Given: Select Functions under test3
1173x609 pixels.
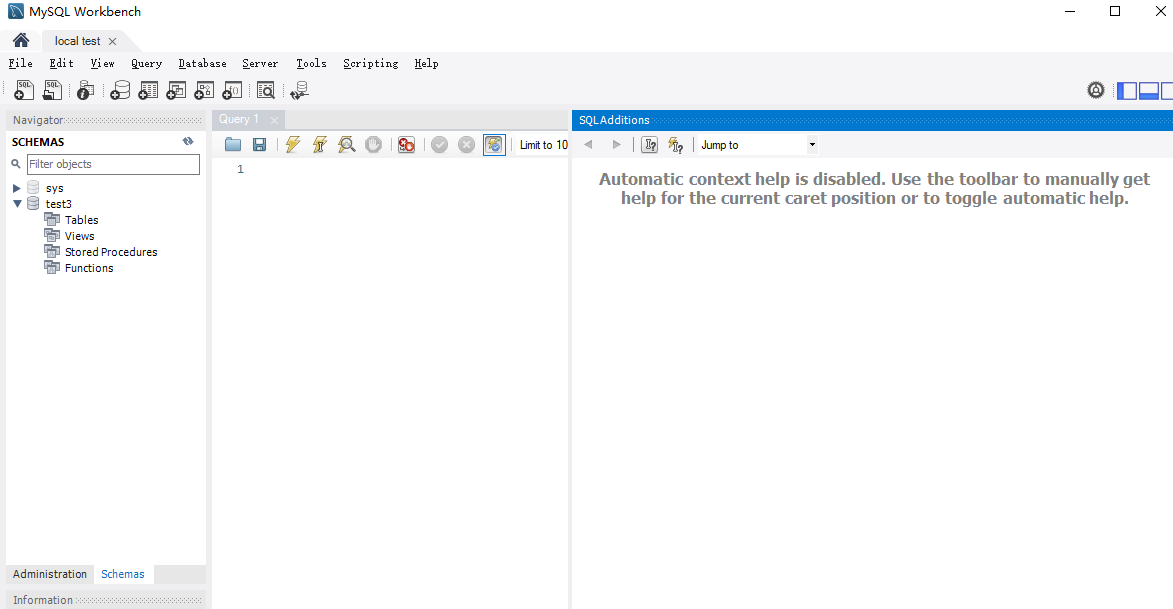Looking at the screenshot, I should coord(89,268).
